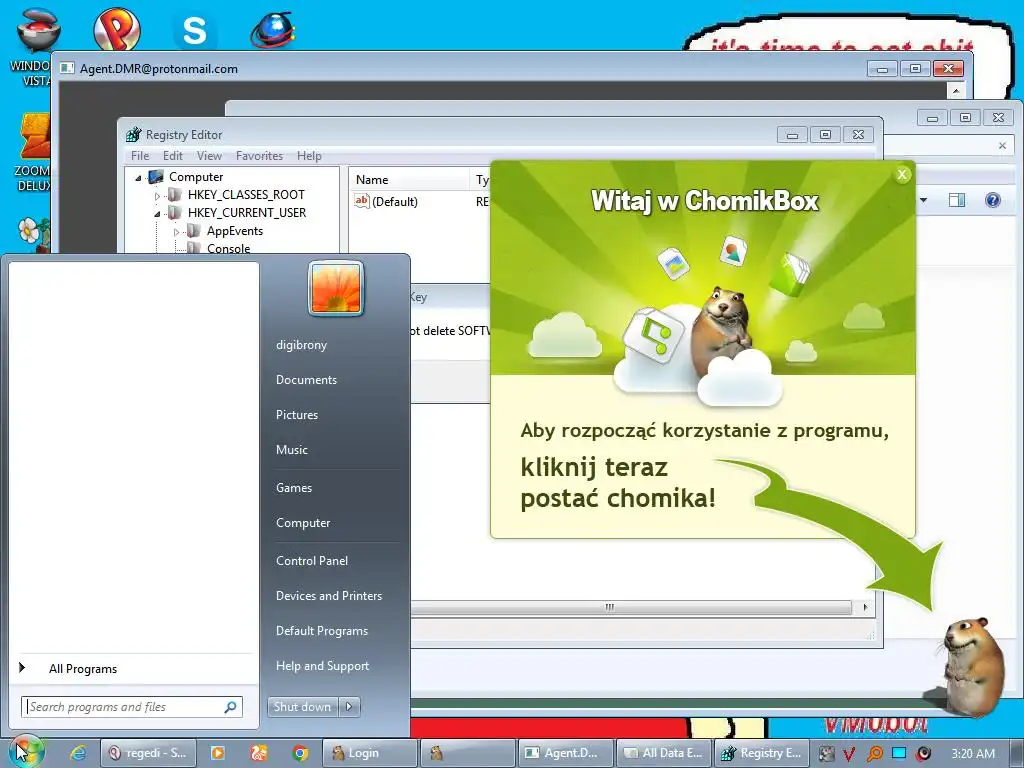Open Computer from the Start menu
Viewport: 1024px width, 768px height.
302,523
